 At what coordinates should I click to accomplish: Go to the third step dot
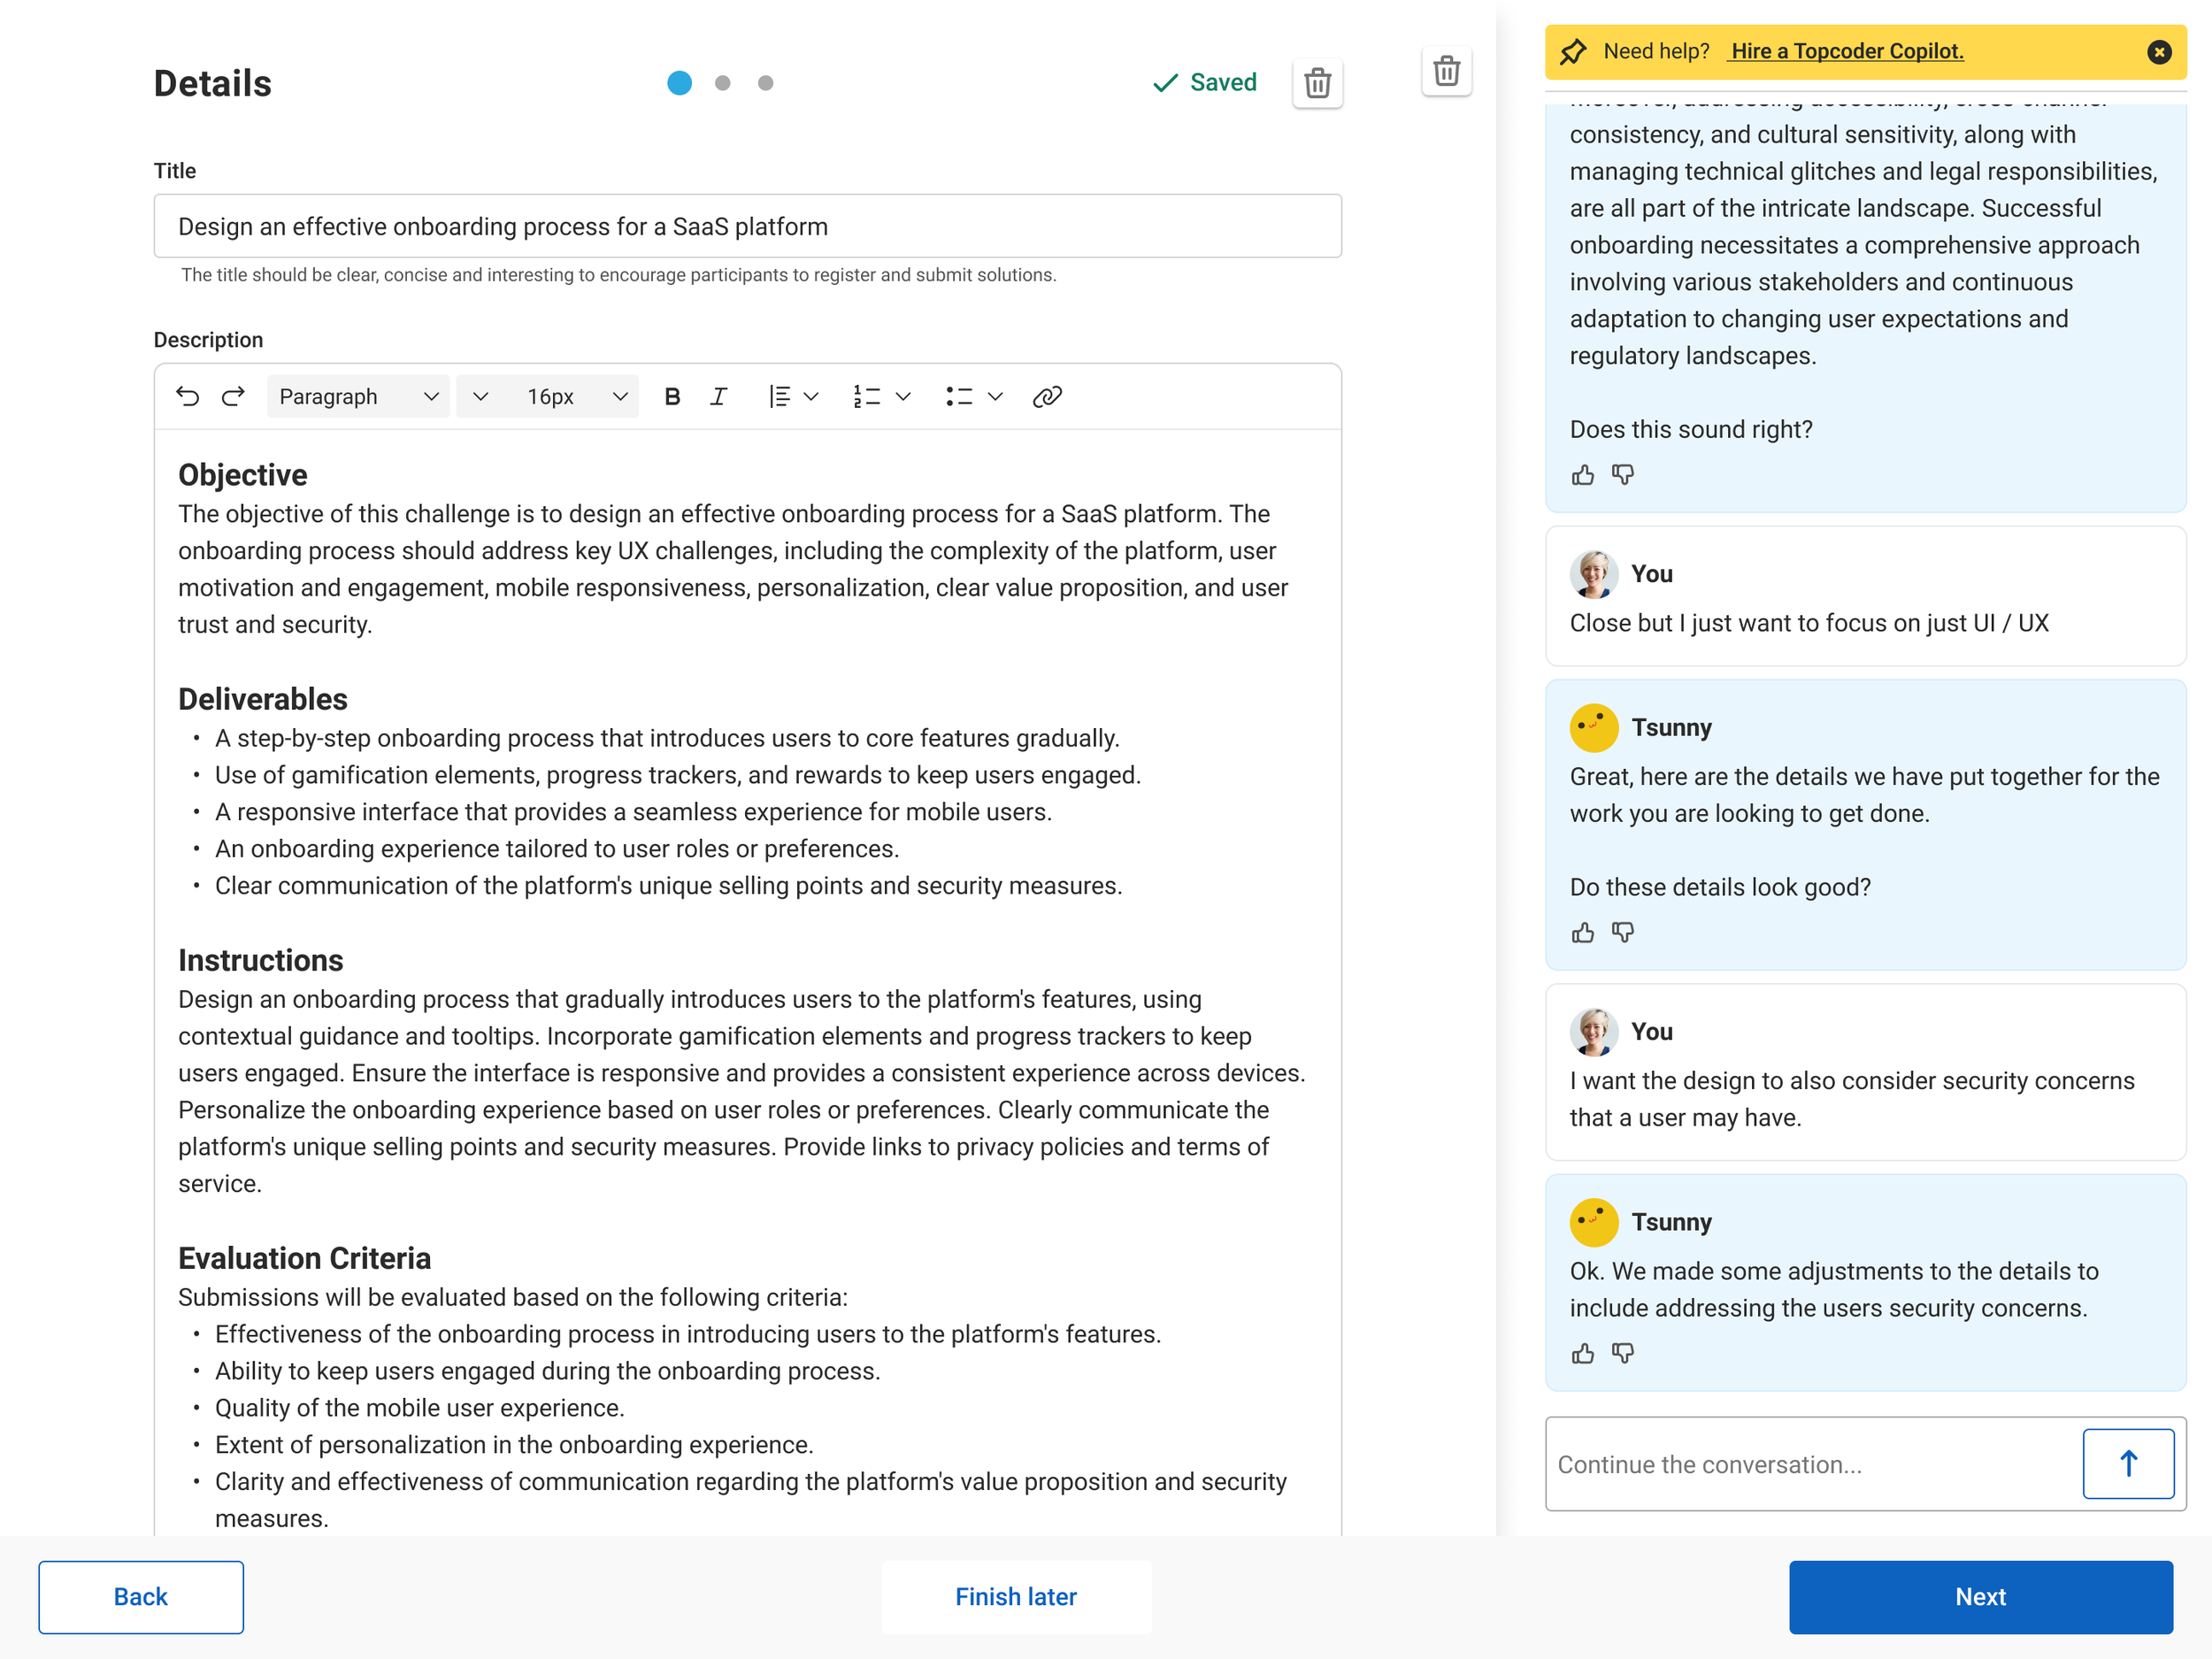[x=765, y=83]
